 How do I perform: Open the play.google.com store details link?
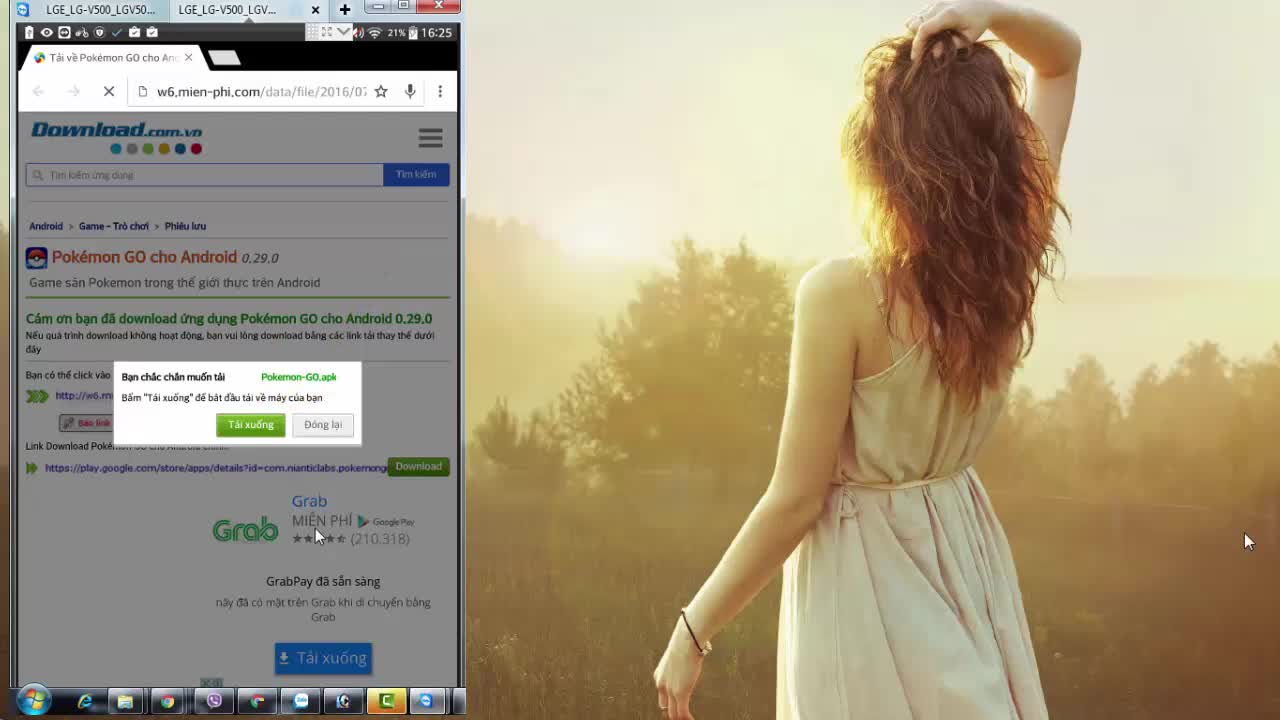click(x=215, y=468)
